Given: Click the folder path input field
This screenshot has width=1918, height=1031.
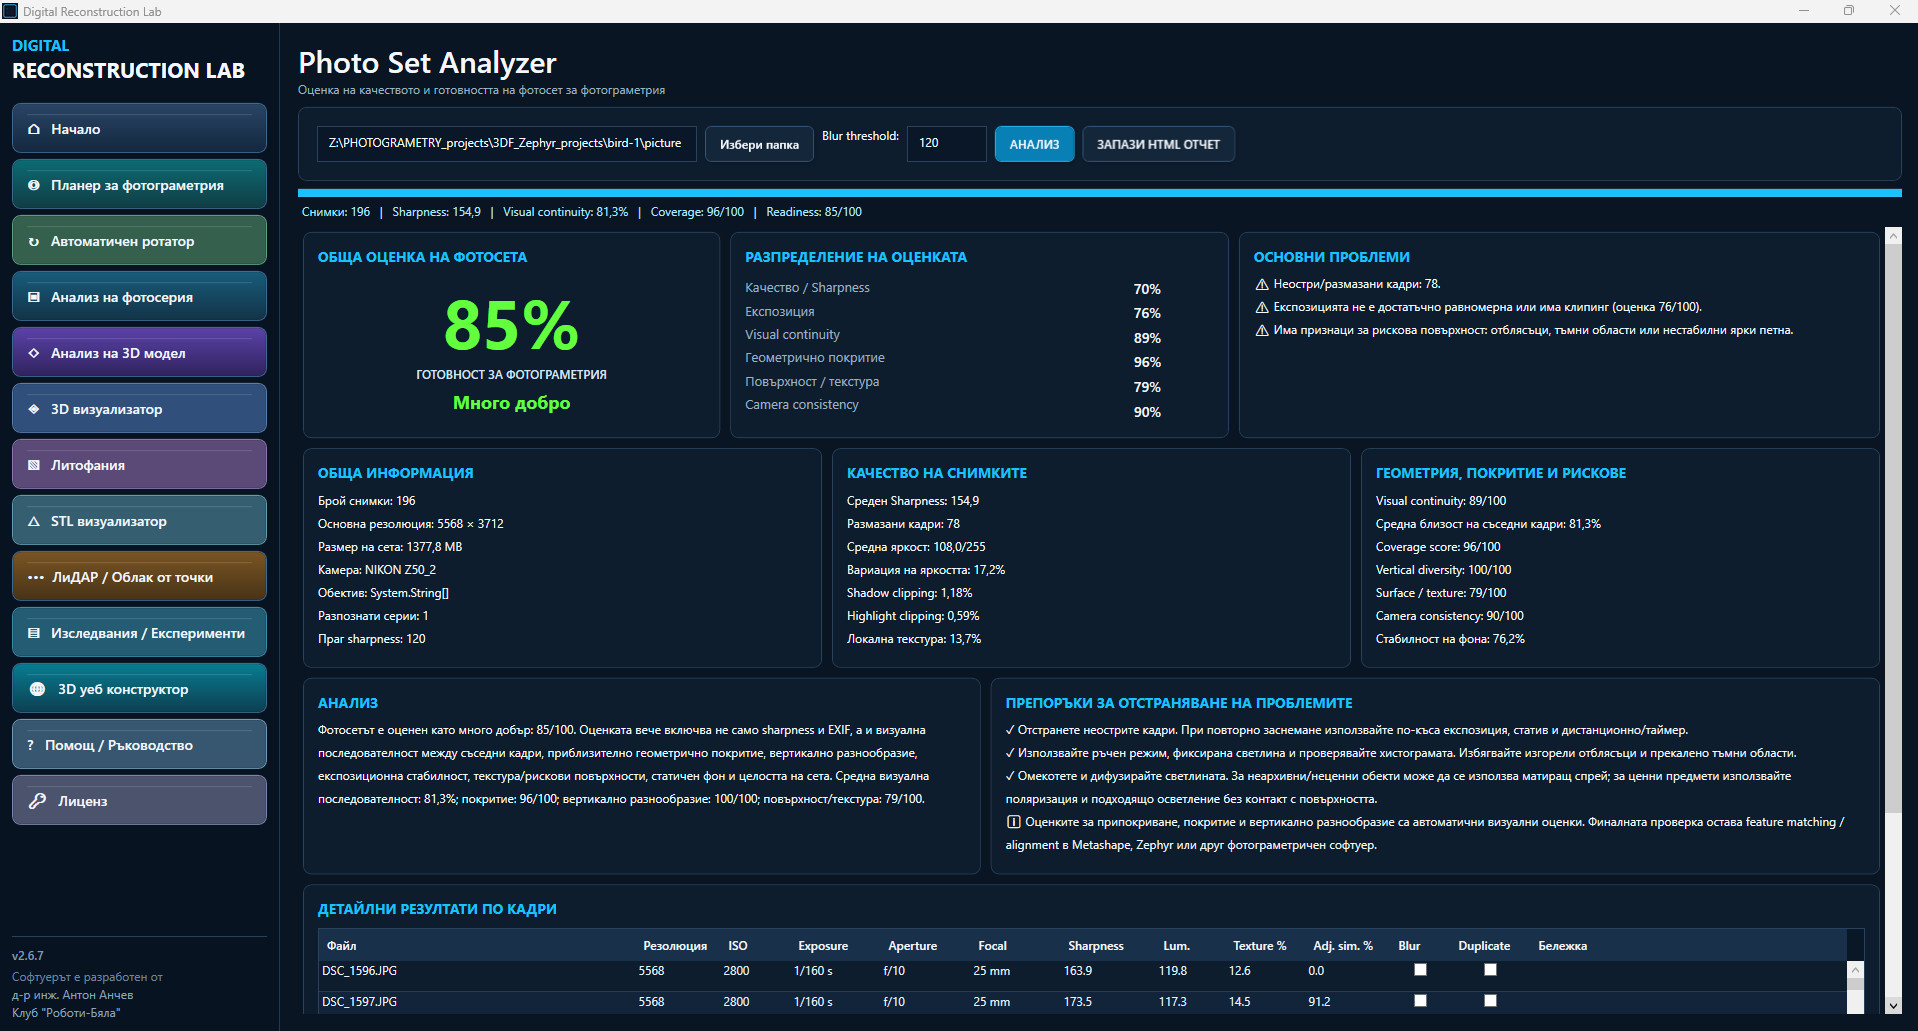Looking at the screenshot, I should point(506,143).
